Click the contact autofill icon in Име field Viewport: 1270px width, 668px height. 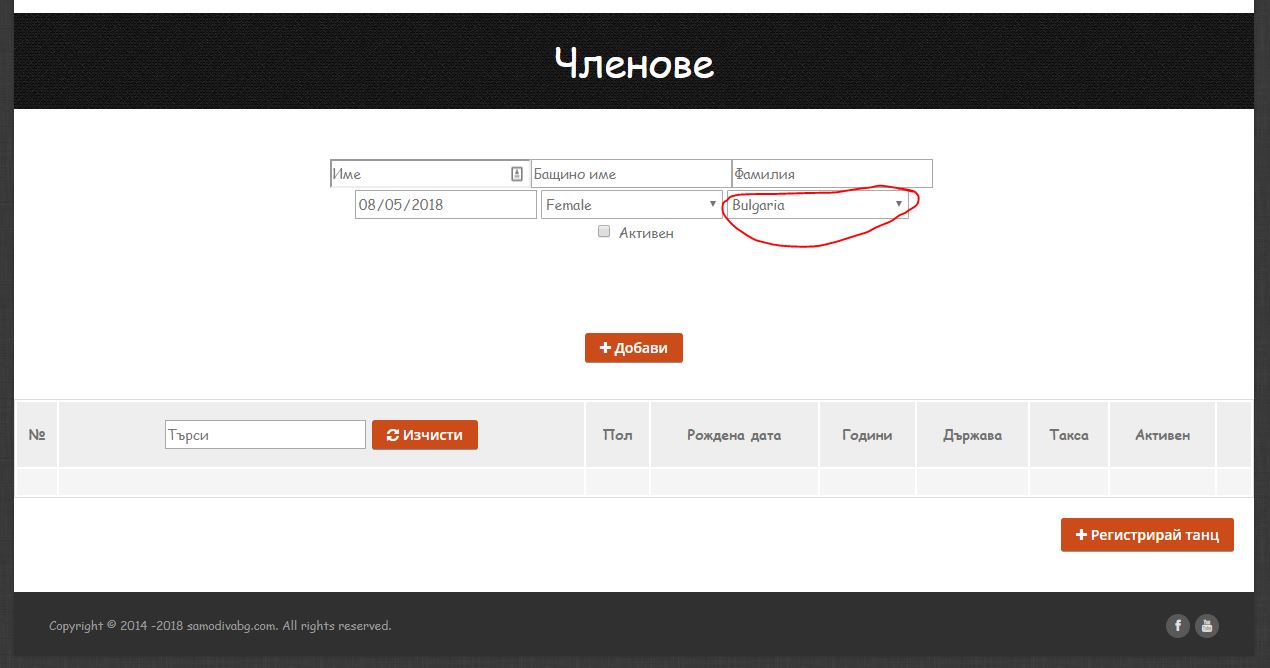tap(517, 174)
